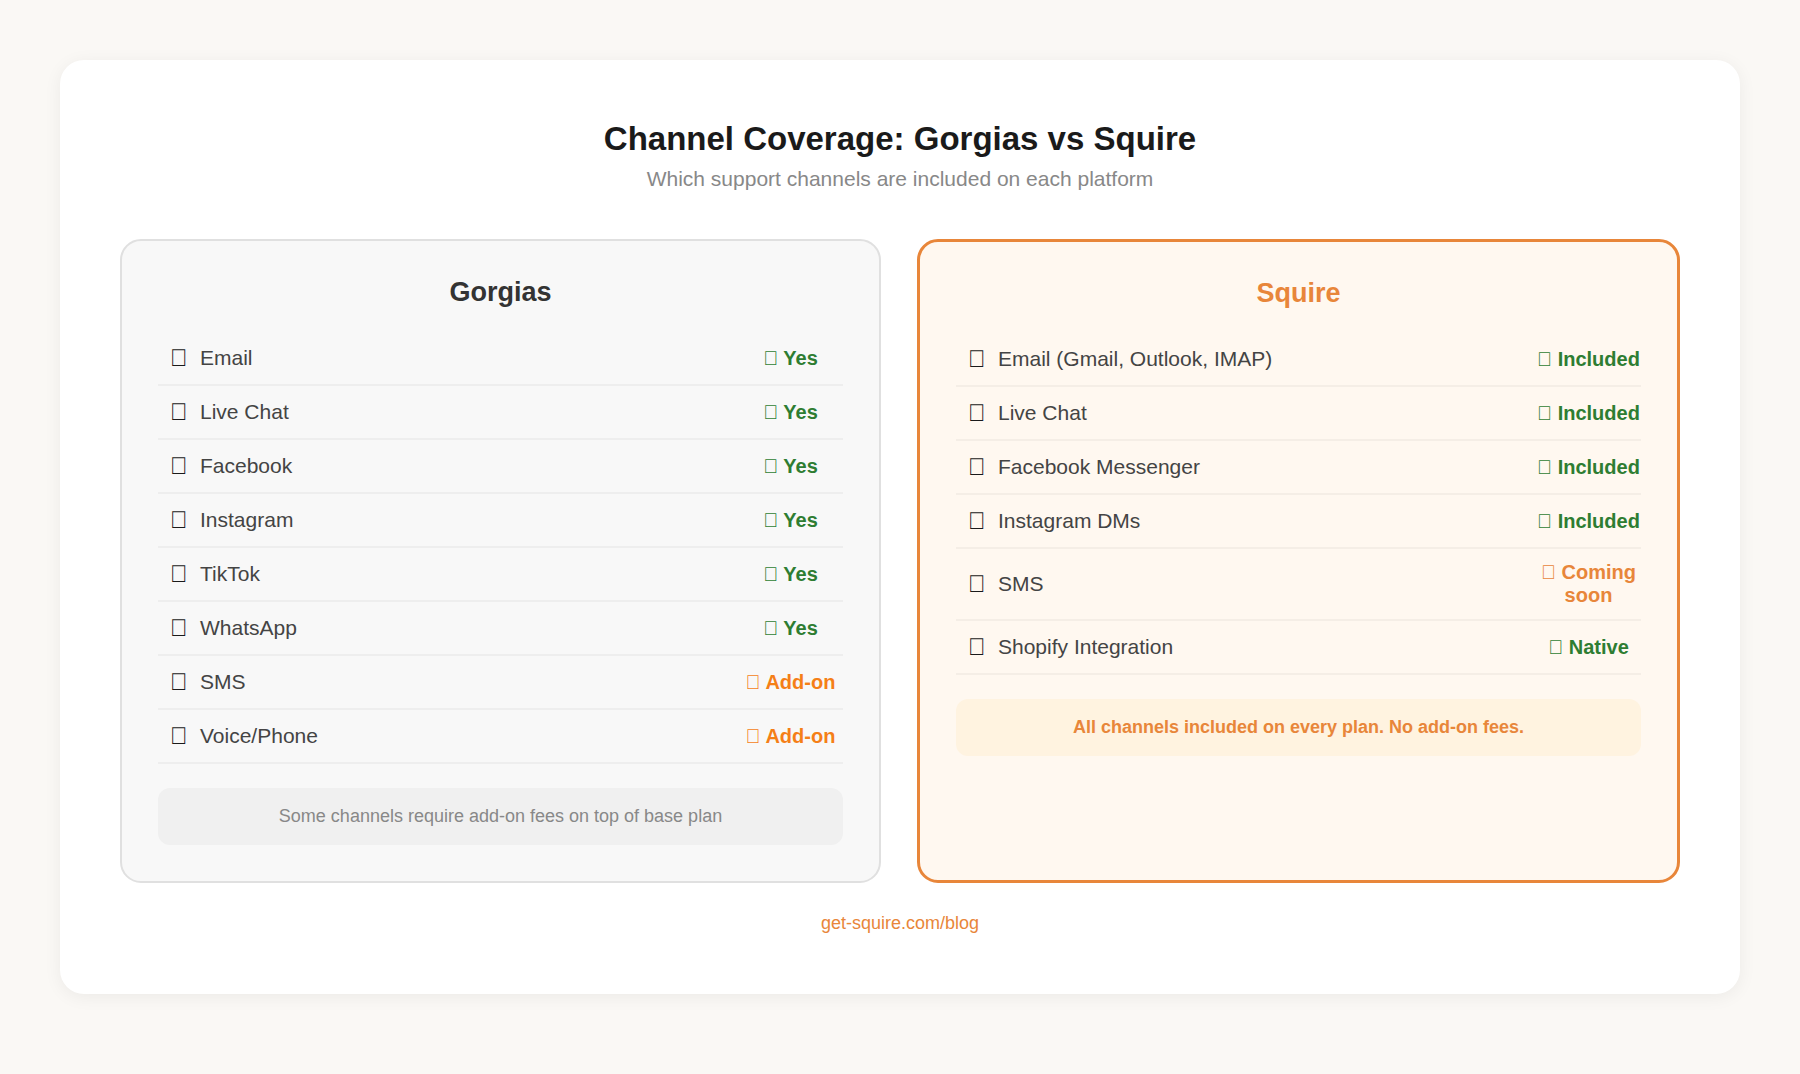Click the green check icon next to Email Yes
Viewport: 1800px width, 1074px height.
[x=770, y=357]
